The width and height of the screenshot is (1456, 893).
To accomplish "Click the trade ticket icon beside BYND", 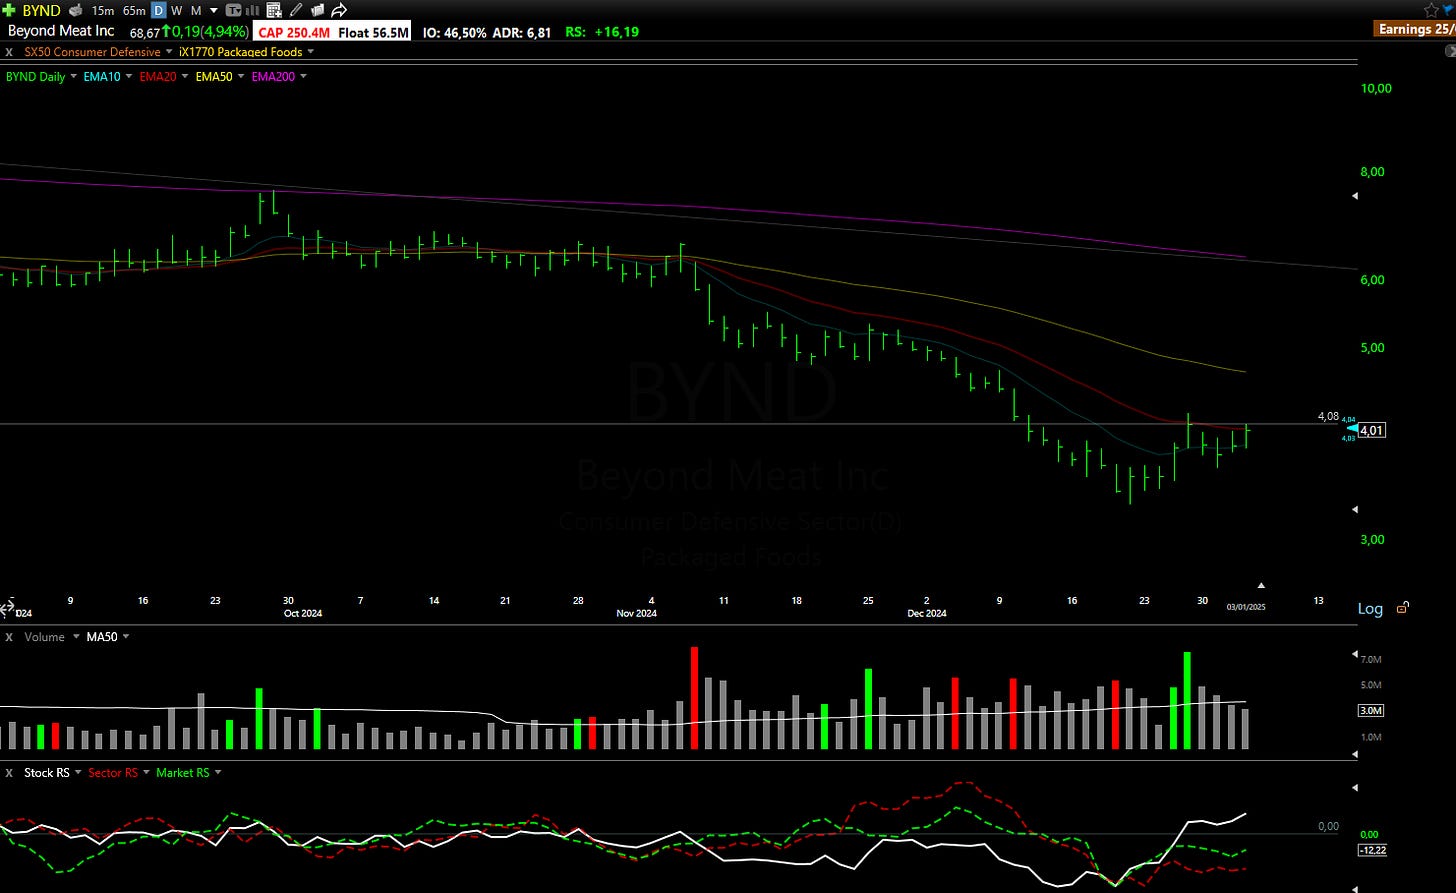I will coord(75,10).
